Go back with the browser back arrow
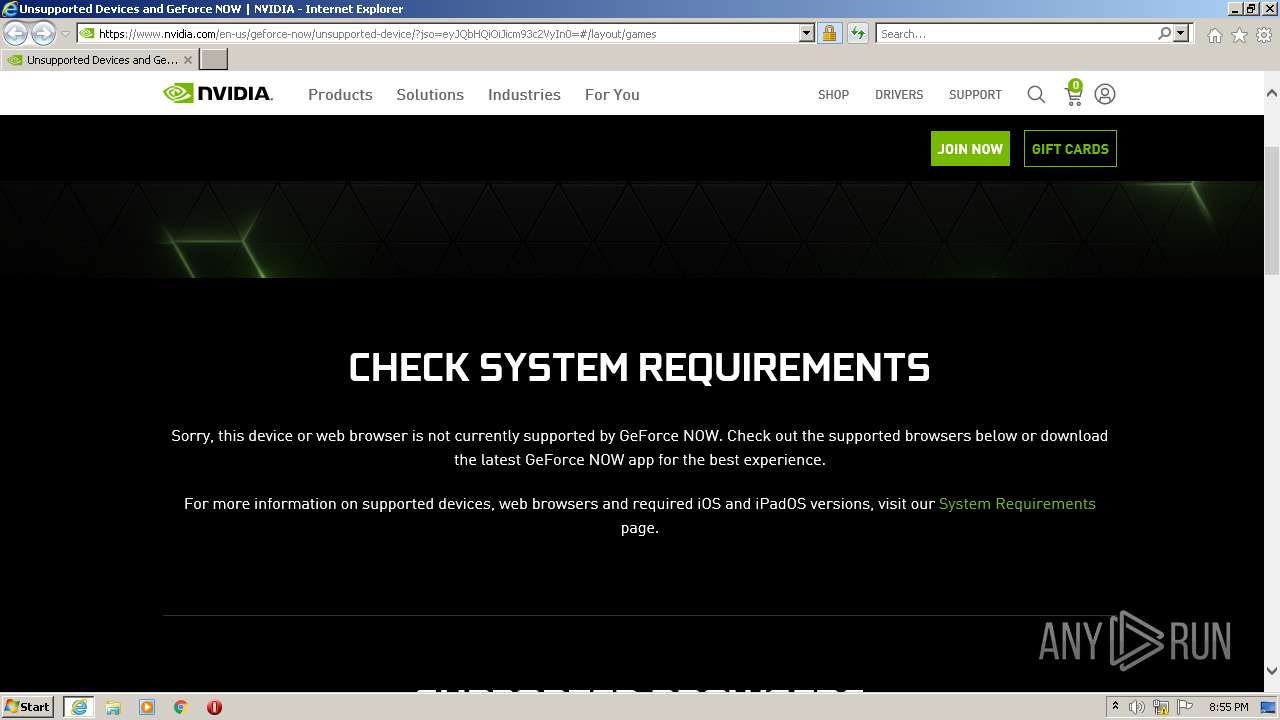This screenshot has width=1280, height=720. point(16,34)
